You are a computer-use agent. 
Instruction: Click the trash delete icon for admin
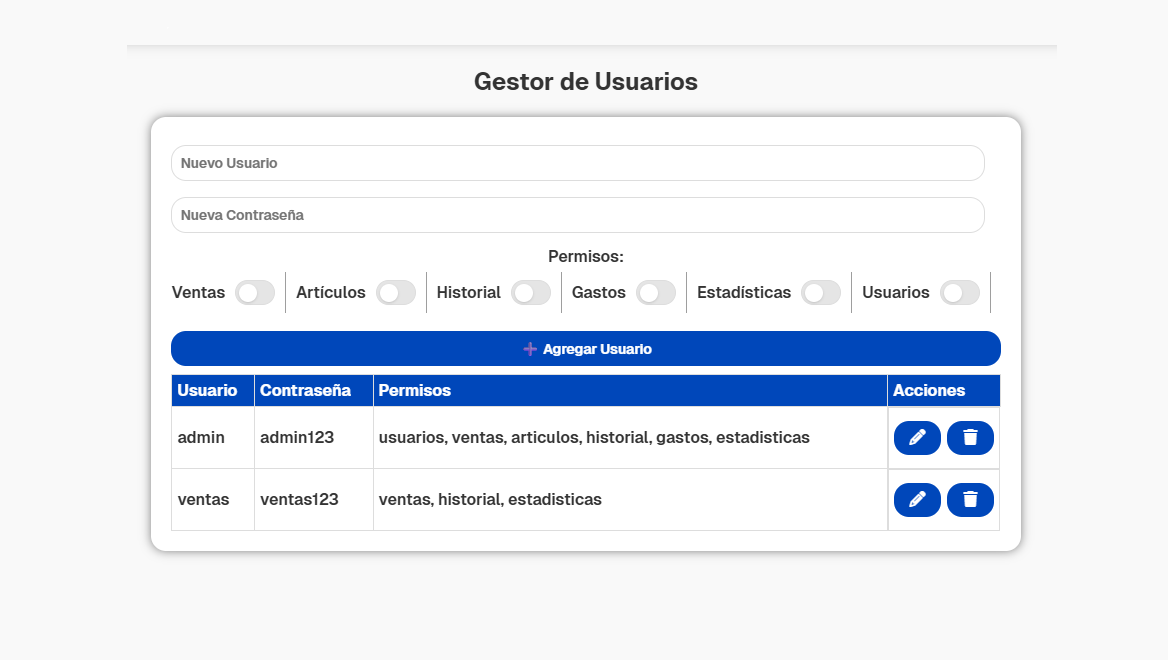(970, 437)
